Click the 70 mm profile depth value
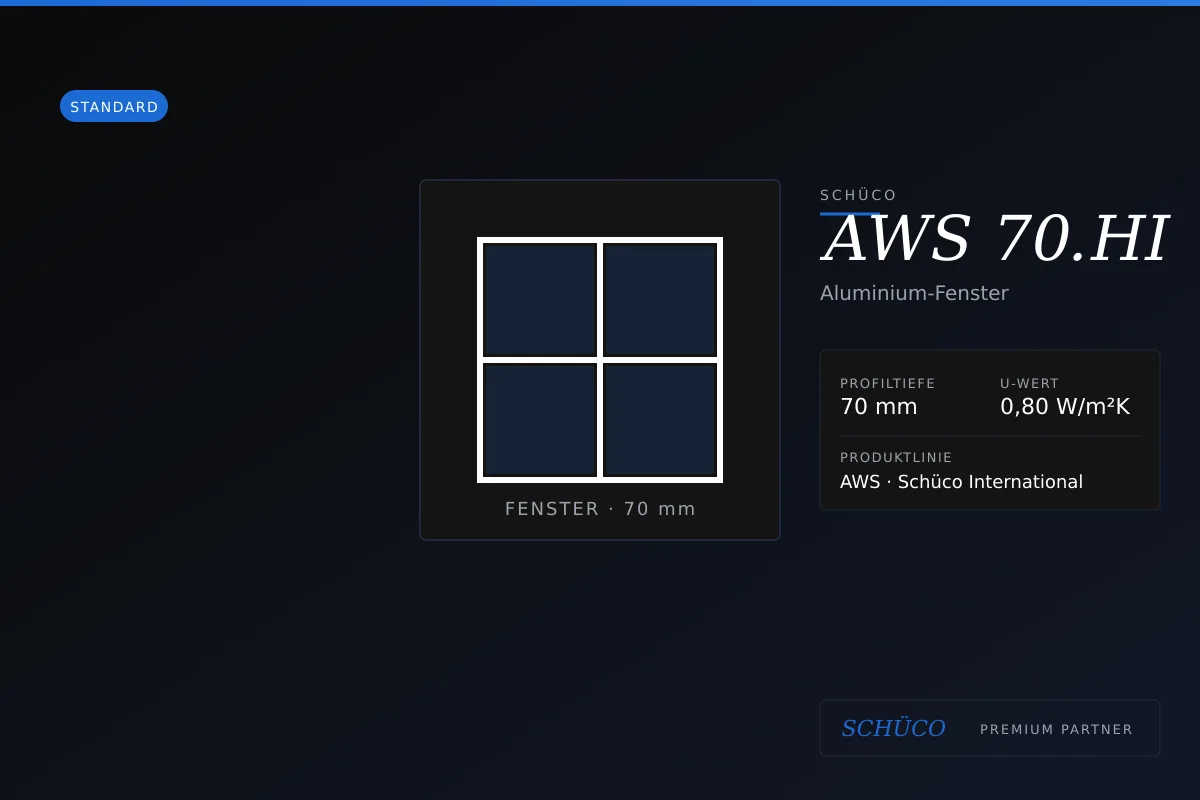This screenshot has height=800, width=1200. click(x=878, y=407)
